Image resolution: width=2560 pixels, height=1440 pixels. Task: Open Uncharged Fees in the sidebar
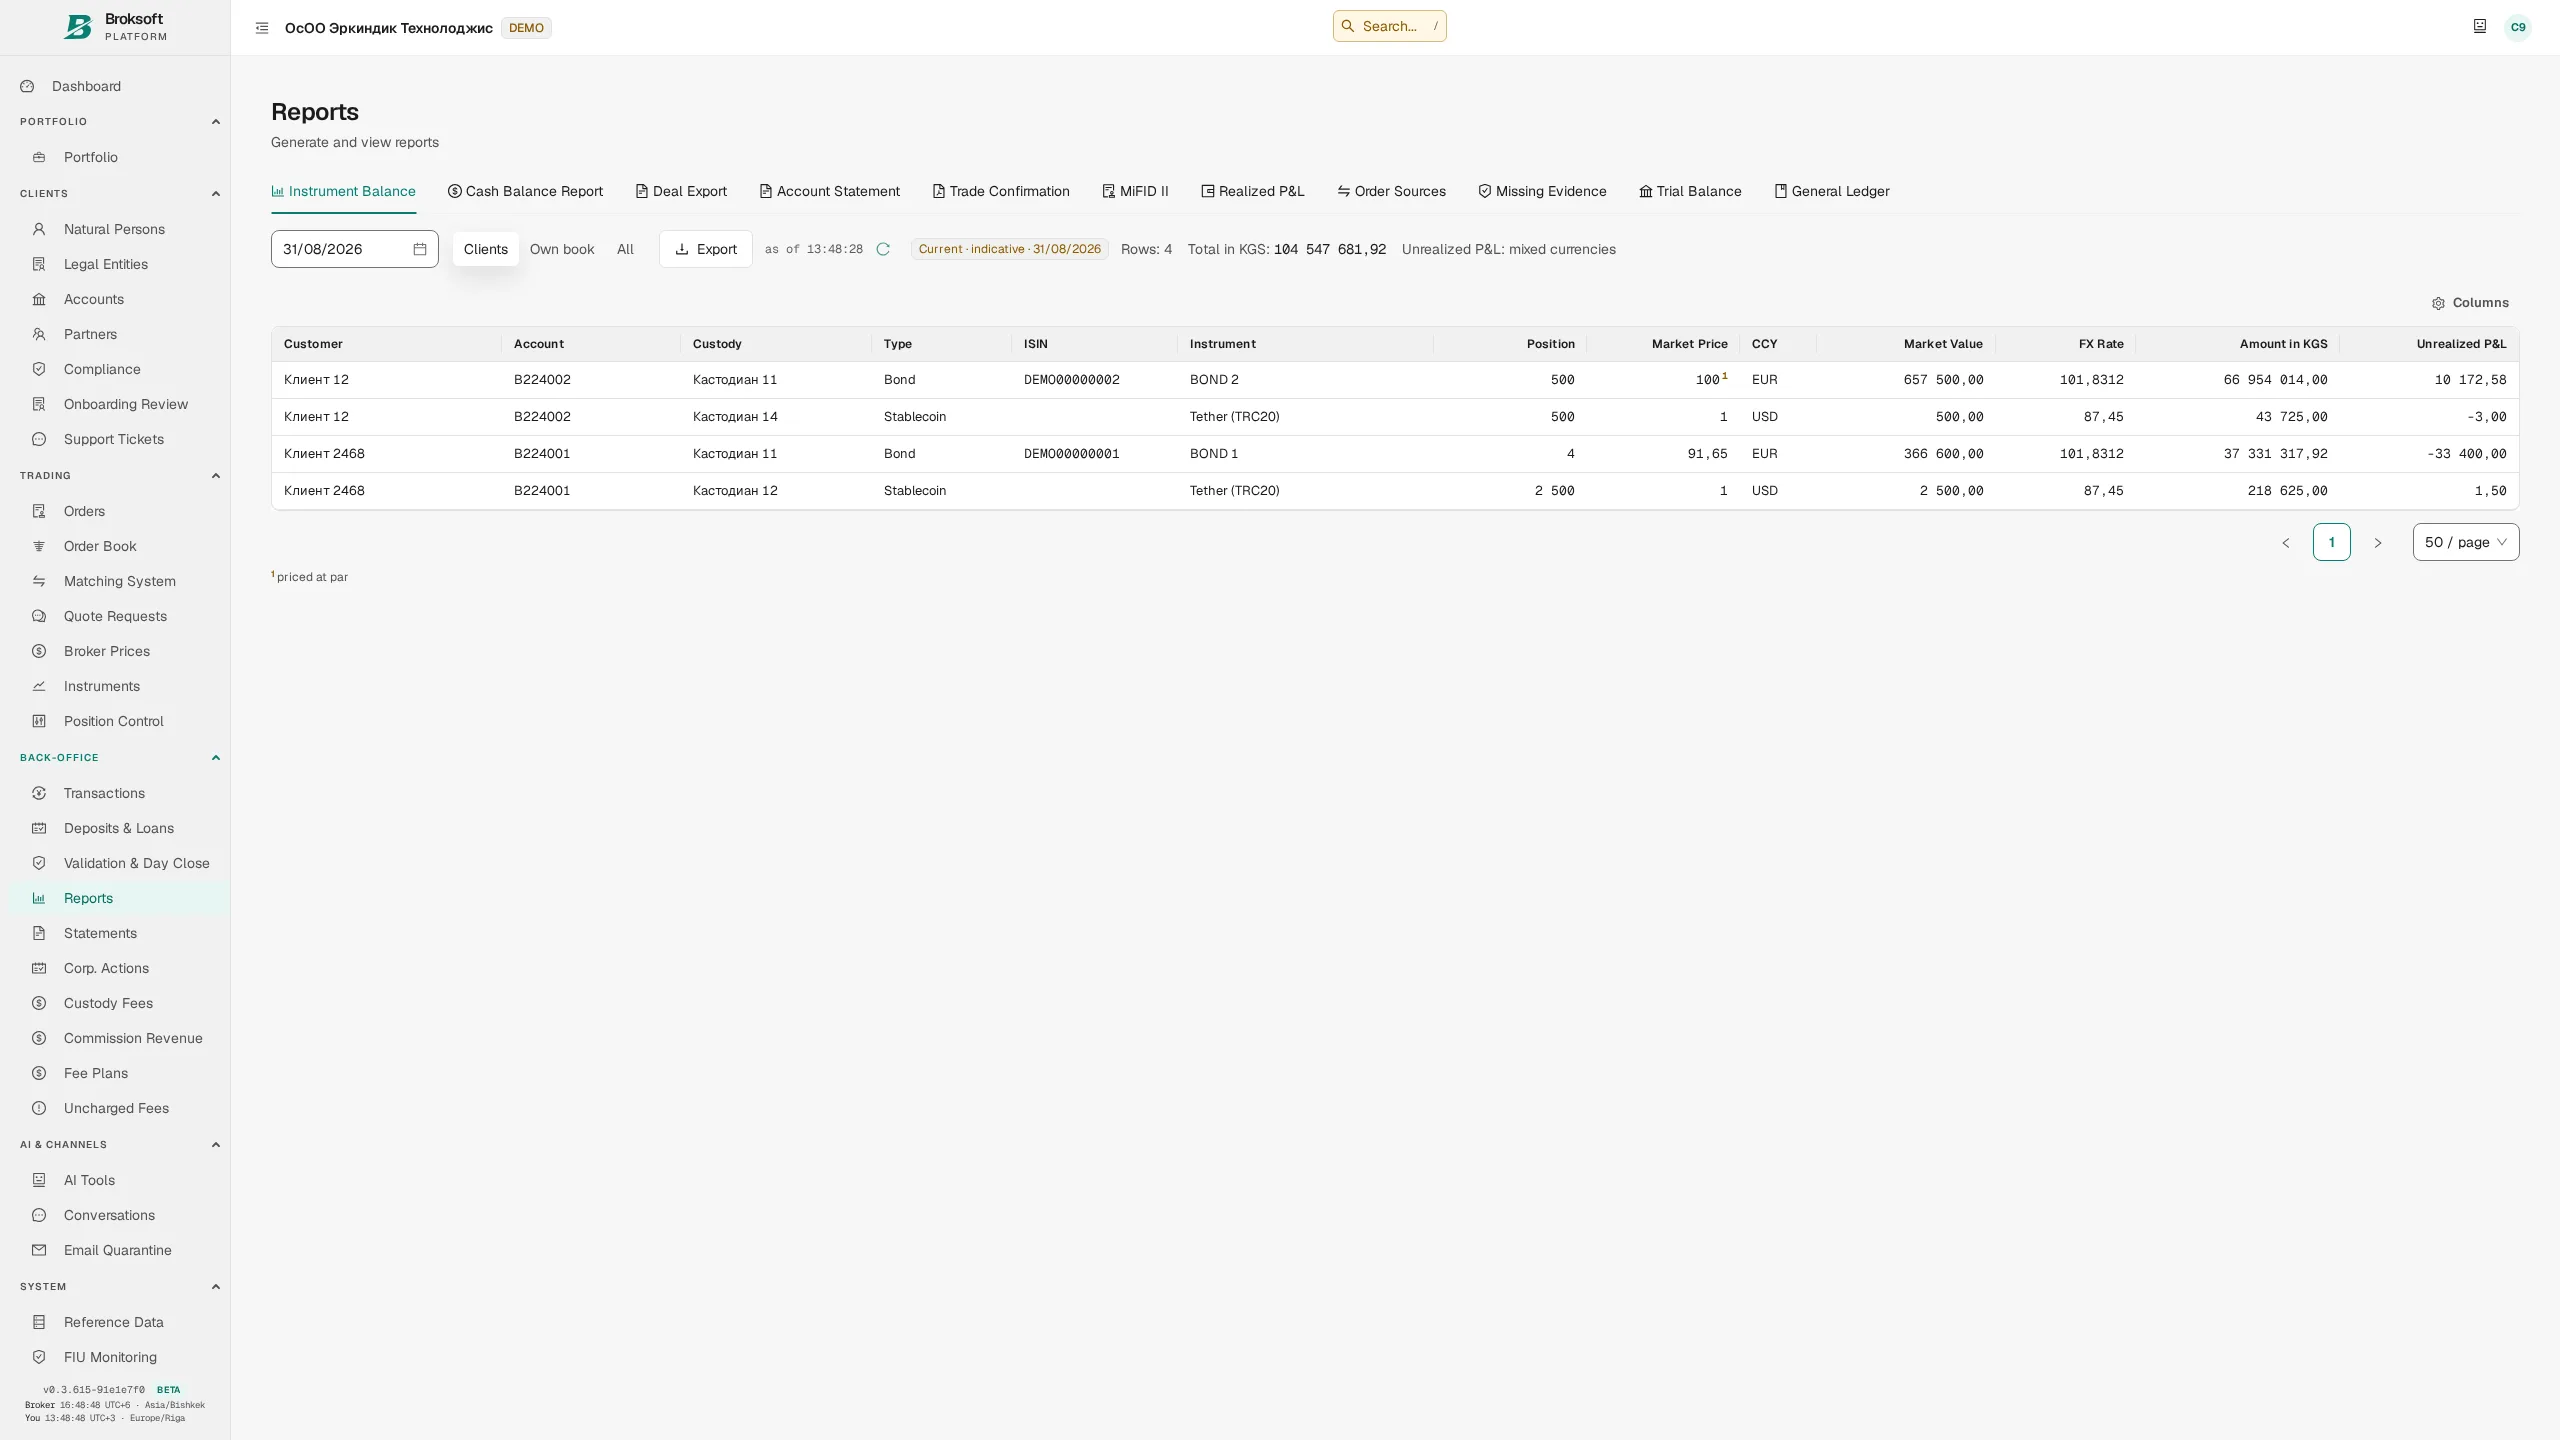(x=116, y=1108)
